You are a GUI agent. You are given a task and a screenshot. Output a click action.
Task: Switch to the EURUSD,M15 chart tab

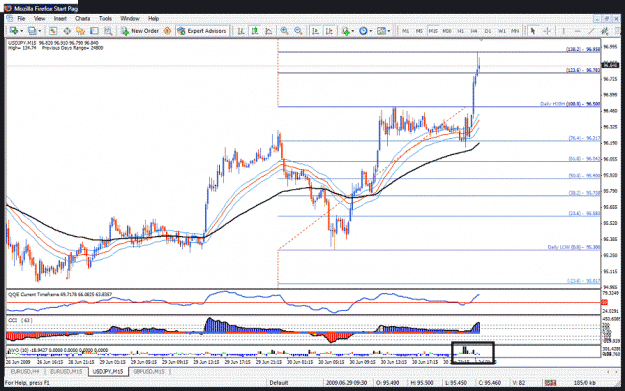click(66, 371)
